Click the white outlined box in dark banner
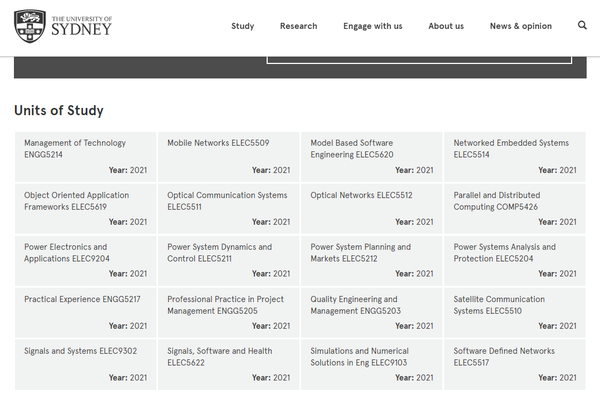This screenshot has width=600, height=410. pos(419,60)
